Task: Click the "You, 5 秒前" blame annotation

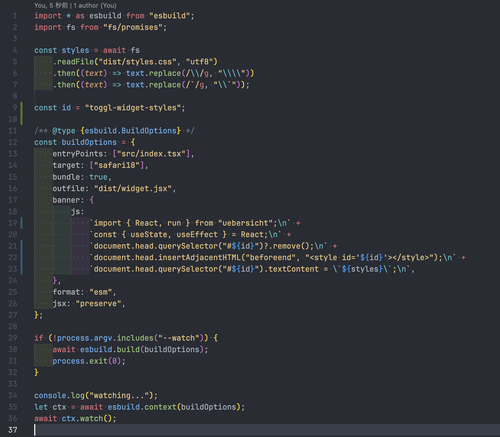Action: tap(51, 5)
